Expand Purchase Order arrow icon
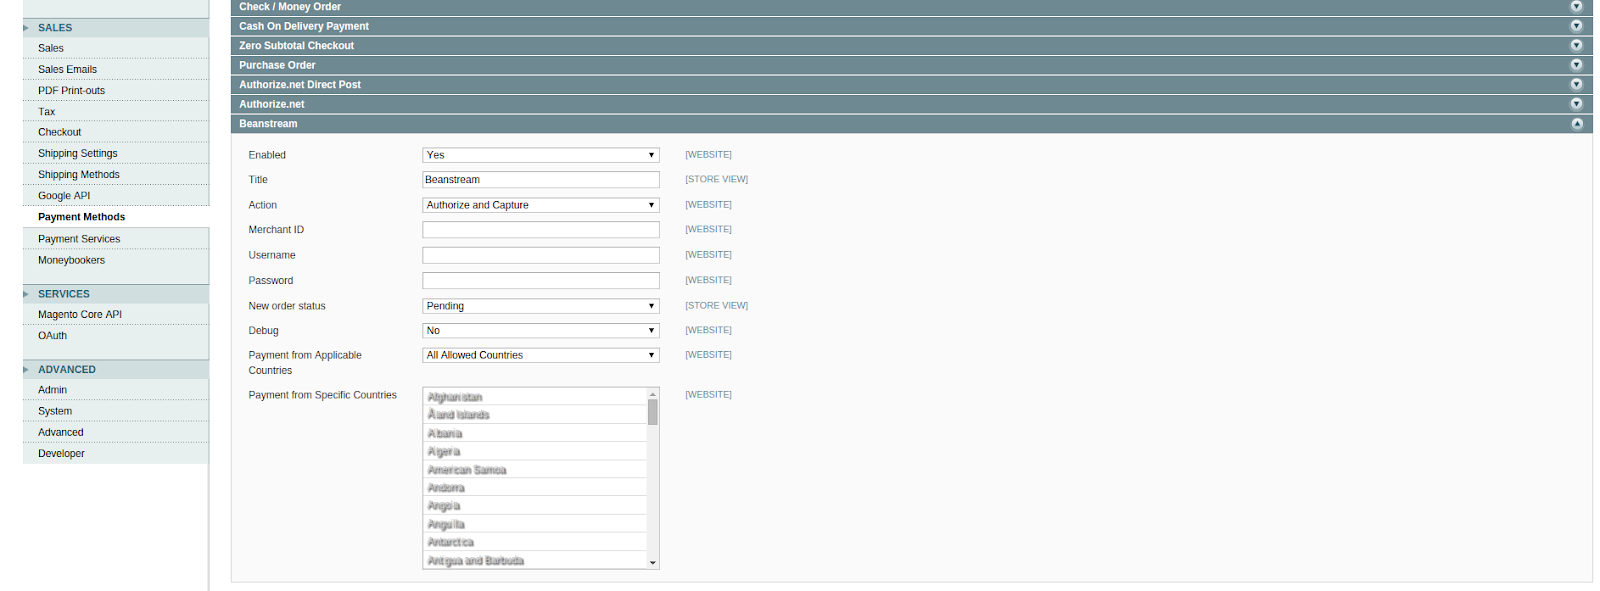The image size is (1600, 591). 1576,65
